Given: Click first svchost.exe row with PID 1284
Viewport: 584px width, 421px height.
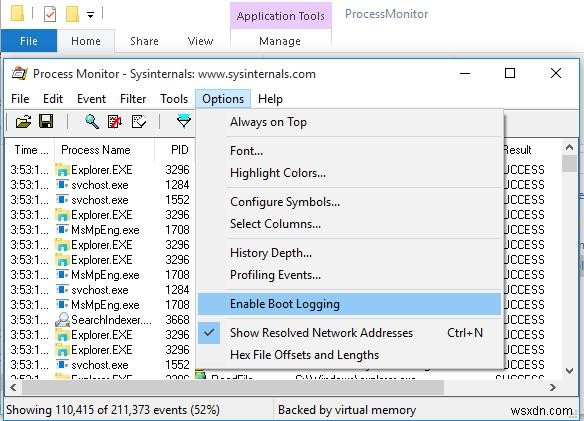Looking at the screenshot, I should [101, 185].
